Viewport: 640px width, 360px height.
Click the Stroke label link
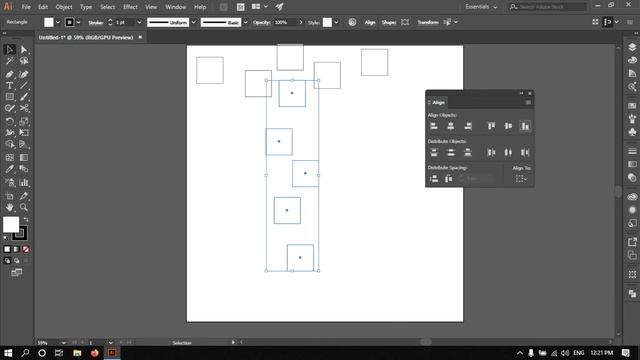click(96, 22)
